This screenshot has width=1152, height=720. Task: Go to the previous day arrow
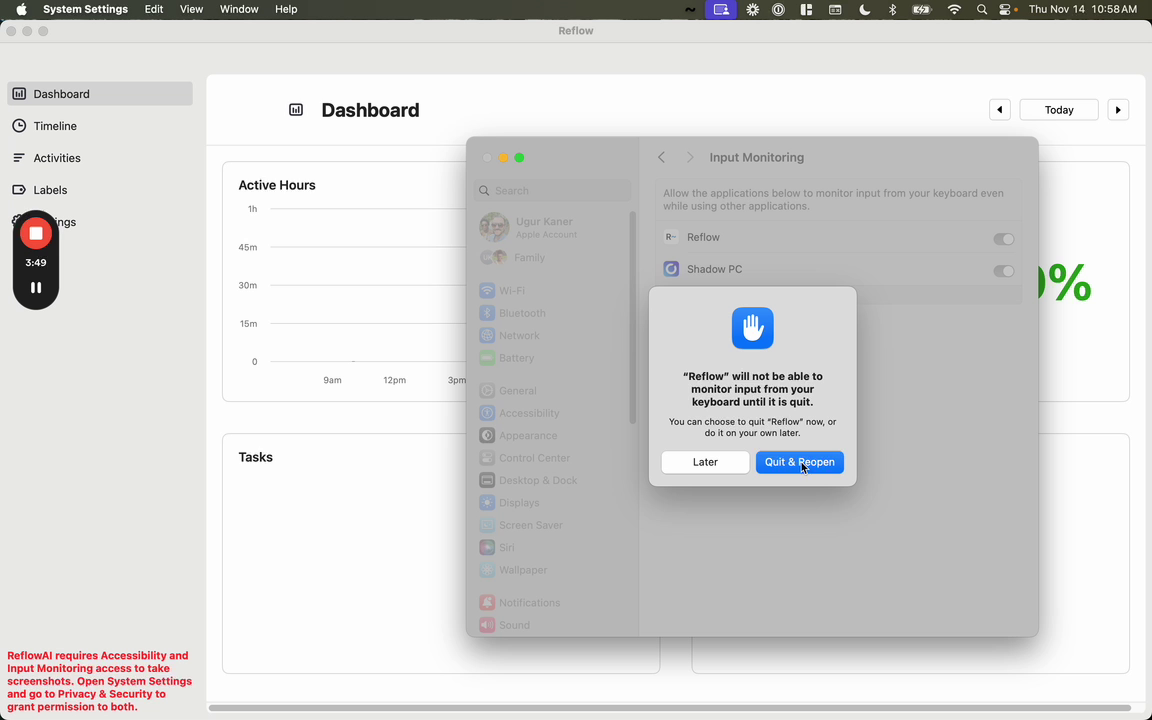tap(999, 110)
